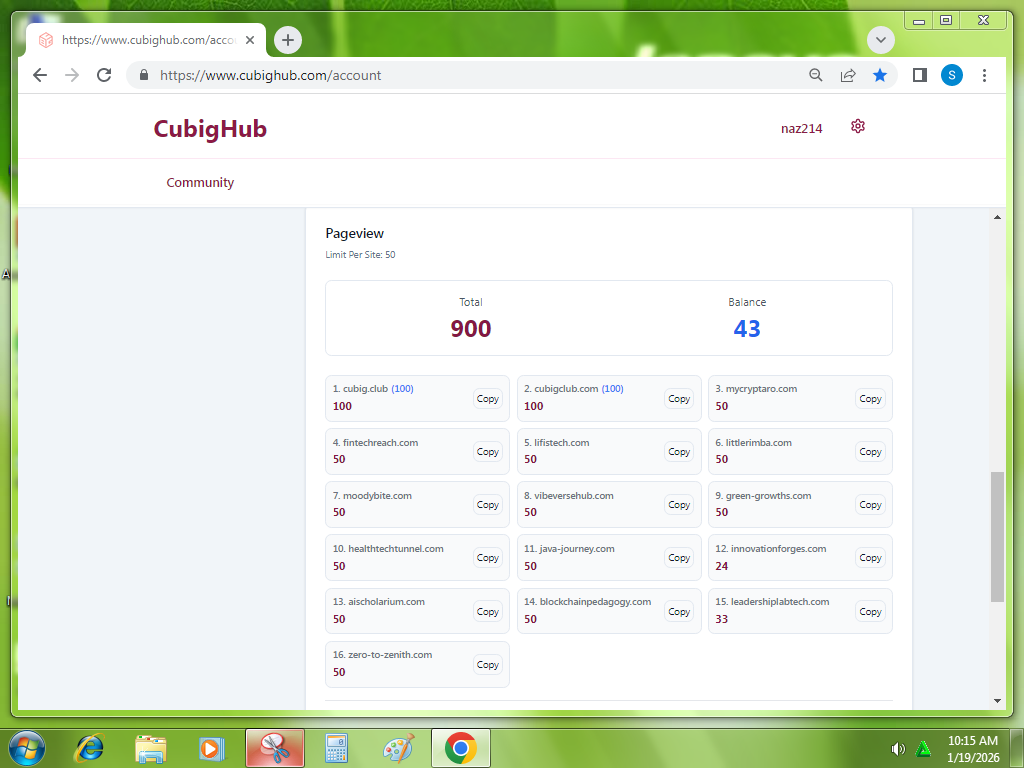Copy the cubig.club site link
The height and width of the screenshot is (768, 1024).
point(487,399)
